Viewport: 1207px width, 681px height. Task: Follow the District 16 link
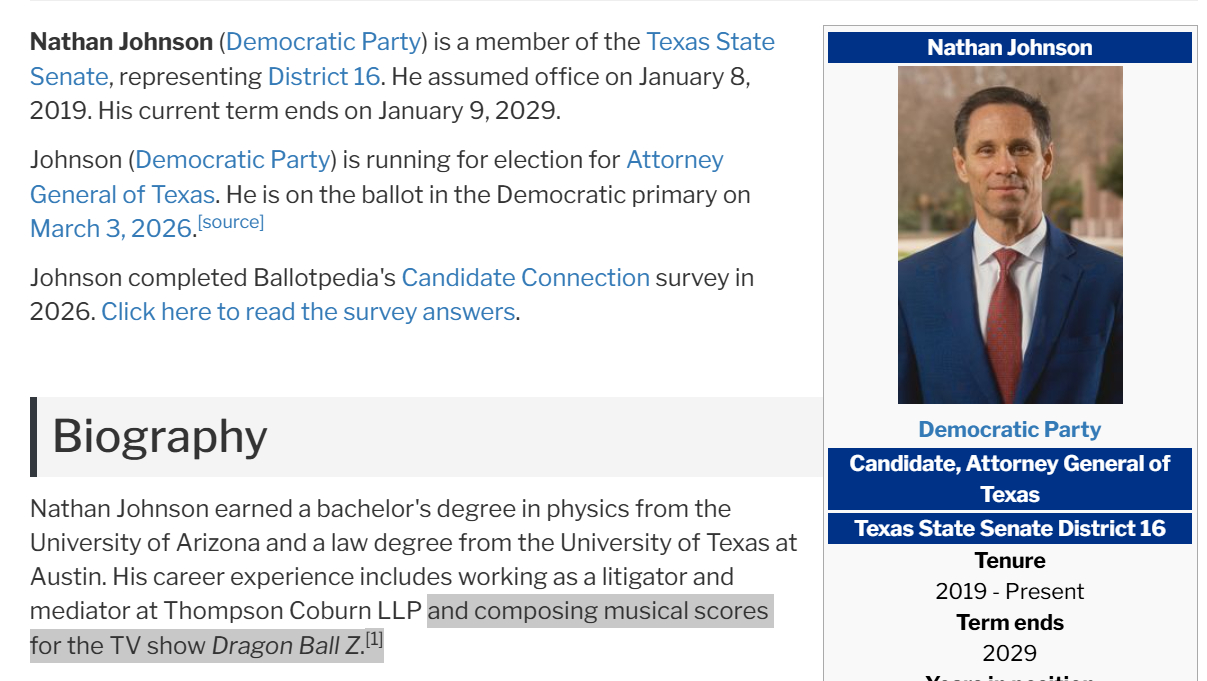[324, 77]
